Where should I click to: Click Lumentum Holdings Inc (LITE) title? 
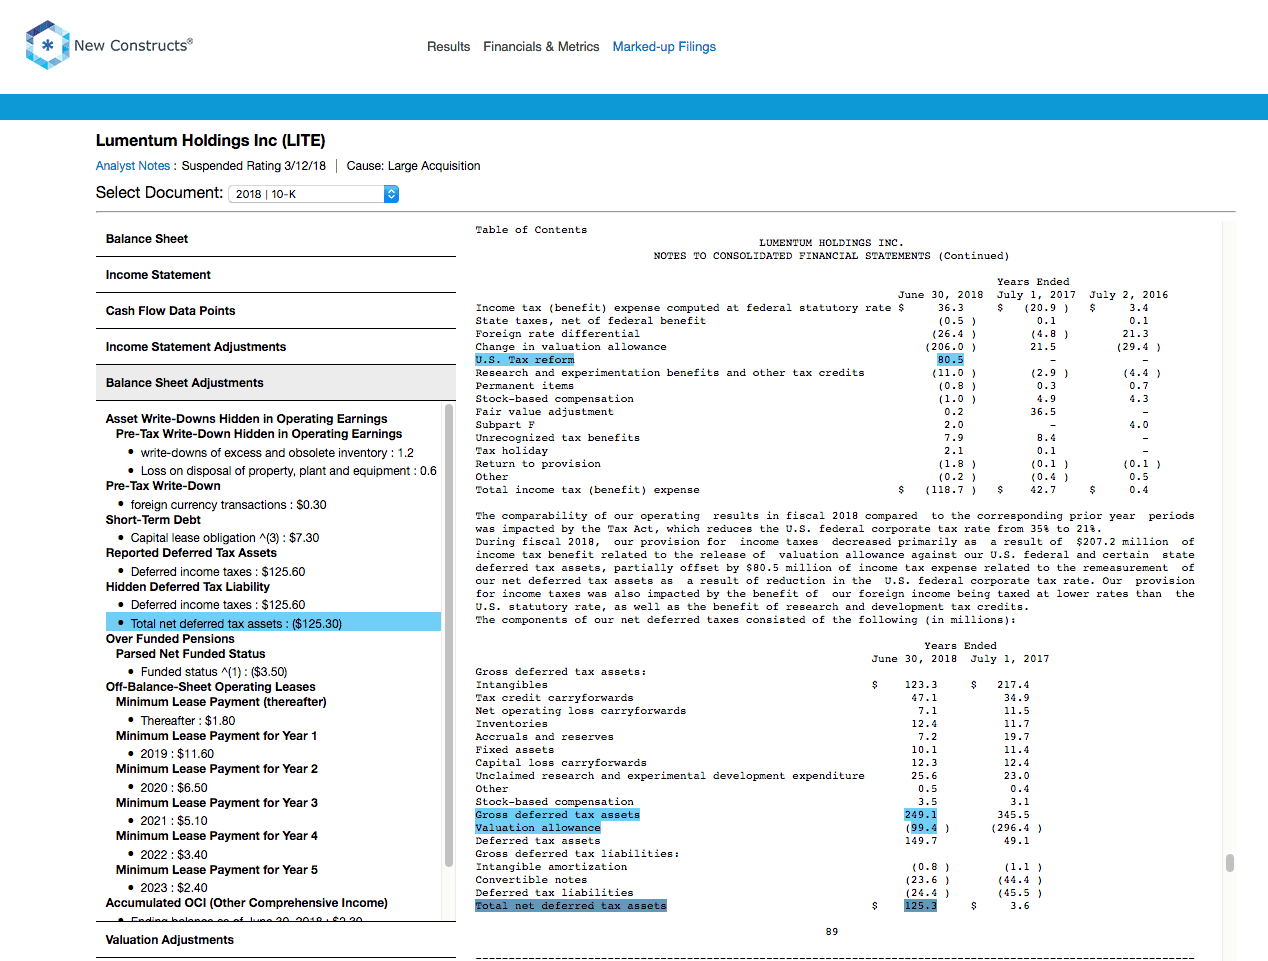click(x=211, y=141)
